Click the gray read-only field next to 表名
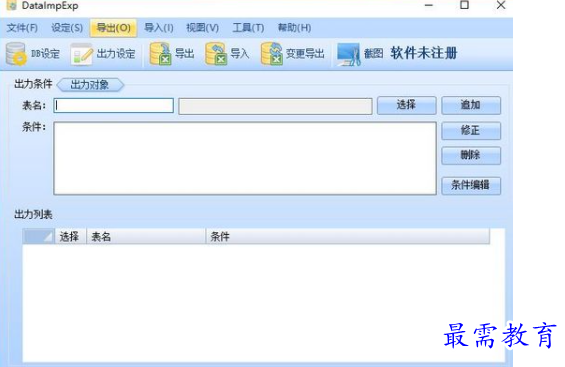Viewport: 565px width, 367px height. 275,106
